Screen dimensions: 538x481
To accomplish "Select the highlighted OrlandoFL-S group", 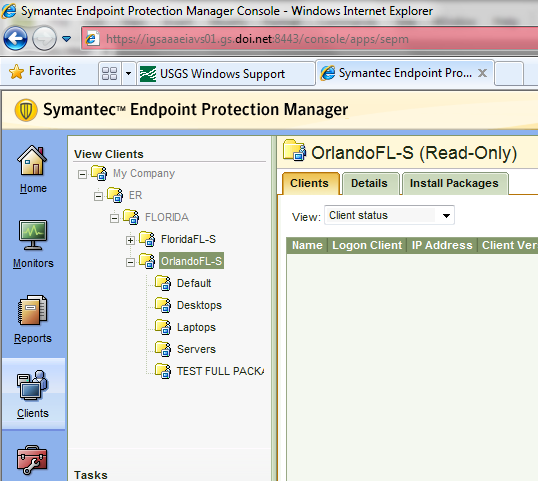I will pyautogui.click(x=191, y=261).
